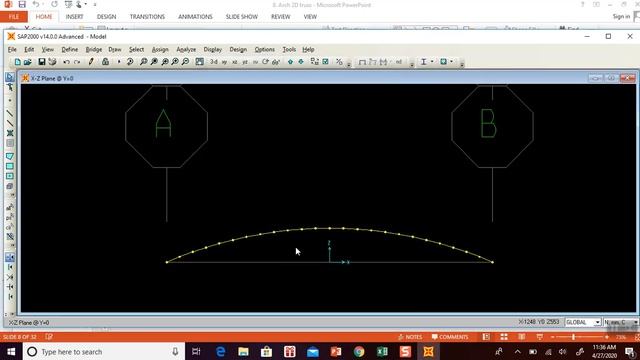Click the 'Type here to search' box
Screen dimensions: 640x360
coord(104,351)
